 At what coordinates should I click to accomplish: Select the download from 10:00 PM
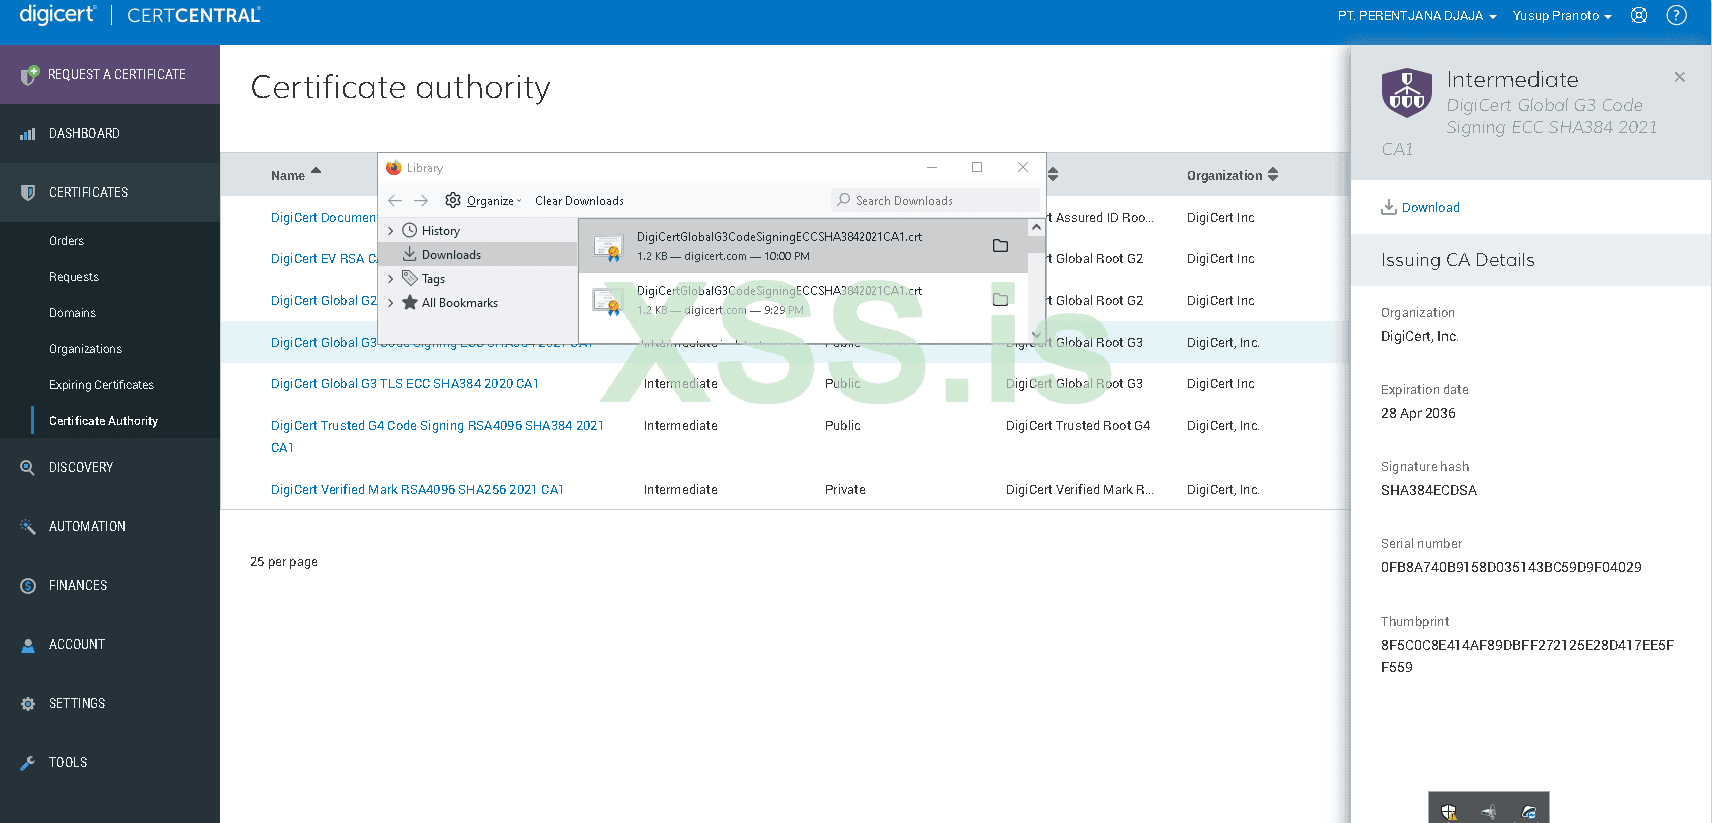(803, 246)
